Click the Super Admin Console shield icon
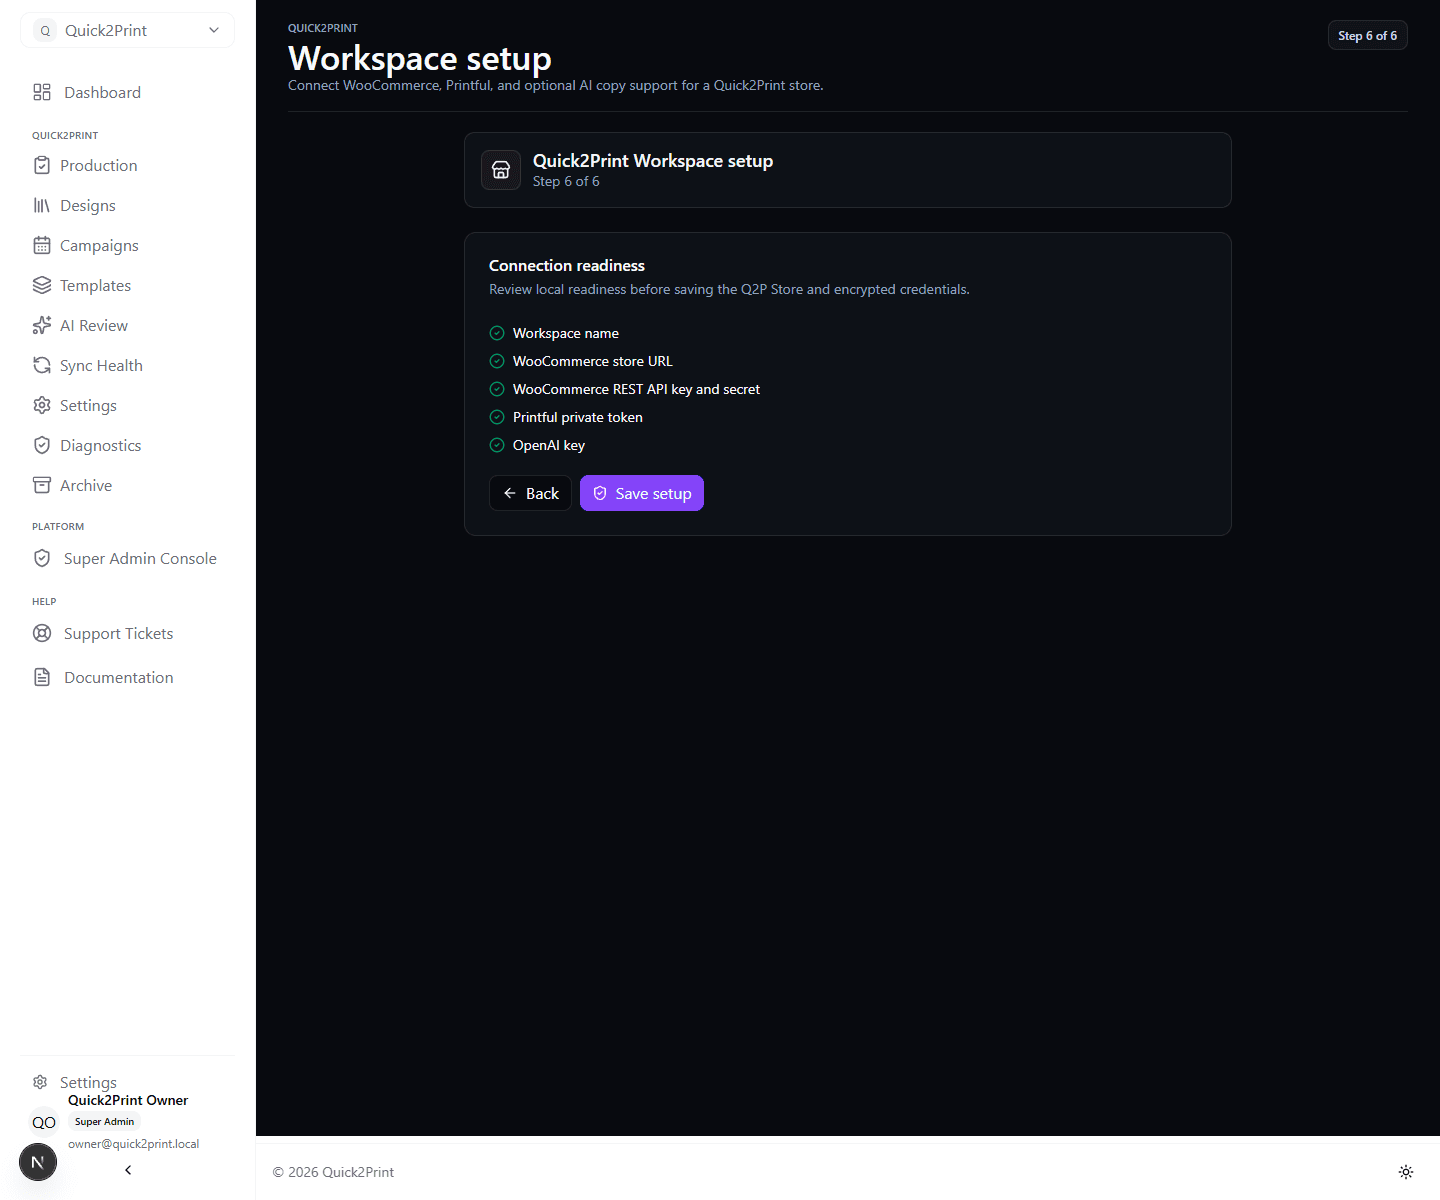 coord(42,558)
